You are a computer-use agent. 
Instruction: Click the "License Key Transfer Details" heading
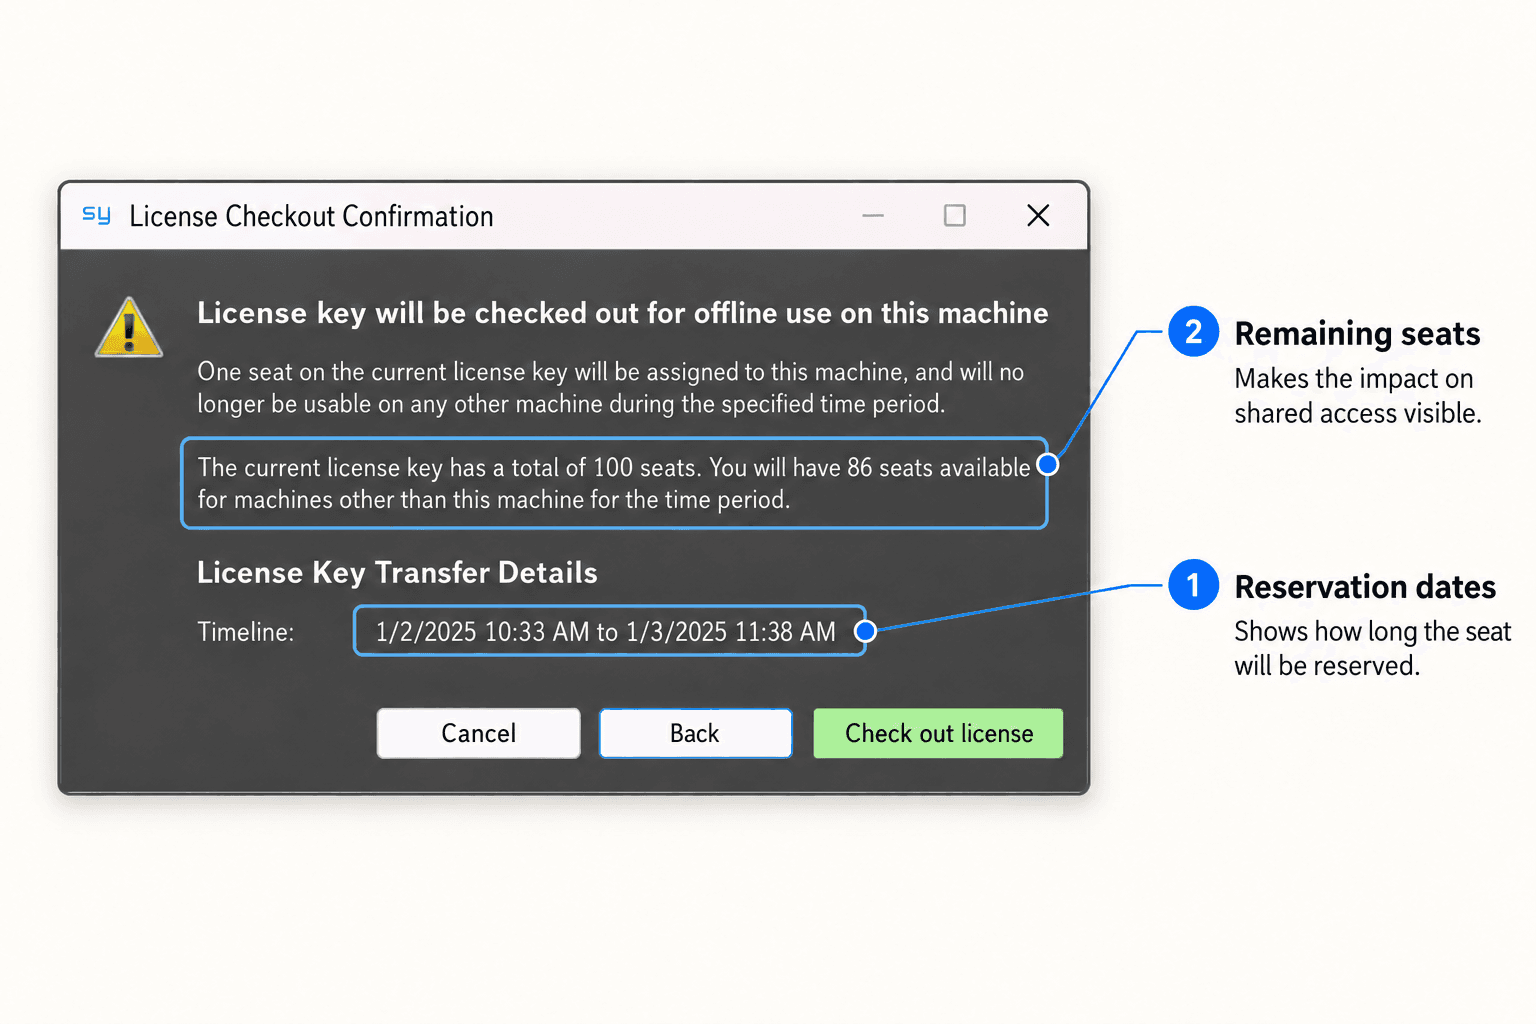(x=397, y=572)
